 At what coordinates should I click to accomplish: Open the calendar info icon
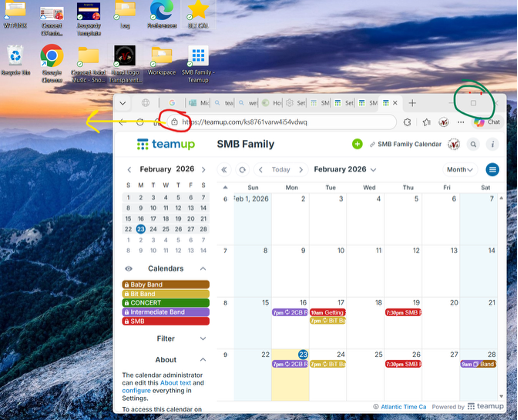[492, 144]
